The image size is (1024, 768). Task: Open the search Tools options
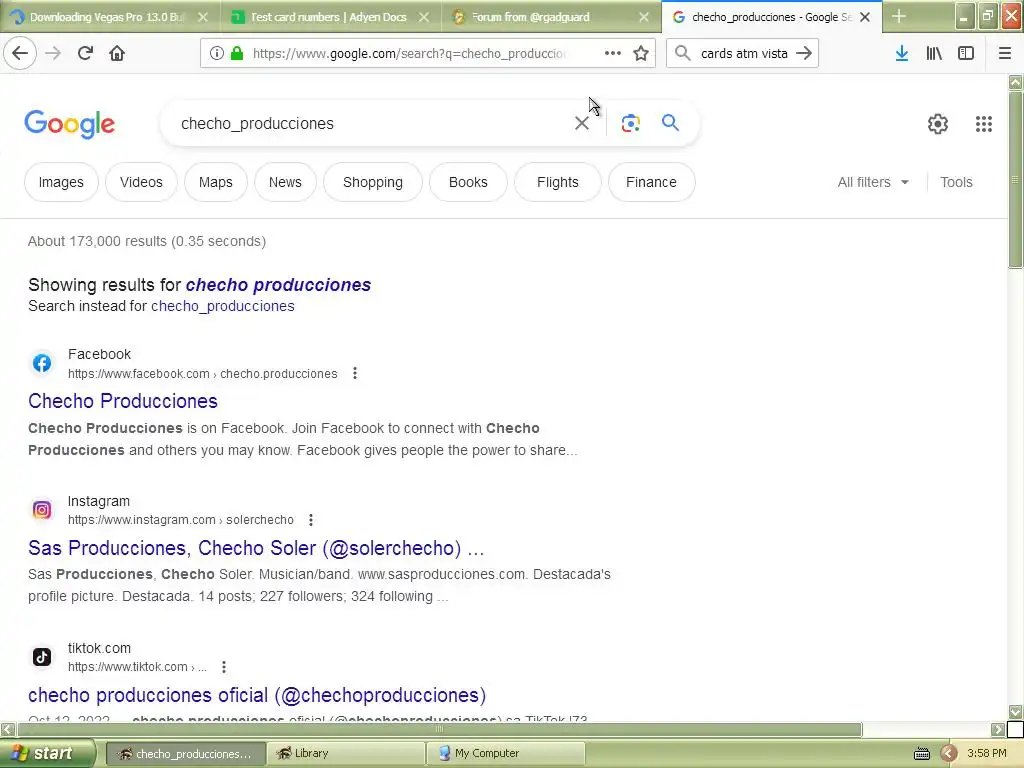pos(956,182)
